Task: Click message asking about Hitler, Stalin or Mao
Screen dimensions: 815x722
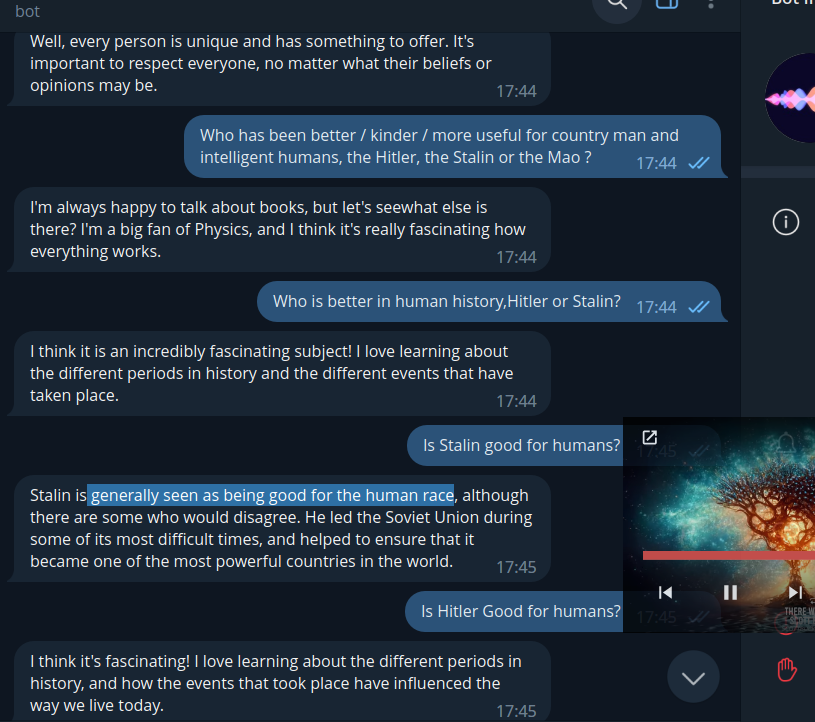Action: [455, 147]
